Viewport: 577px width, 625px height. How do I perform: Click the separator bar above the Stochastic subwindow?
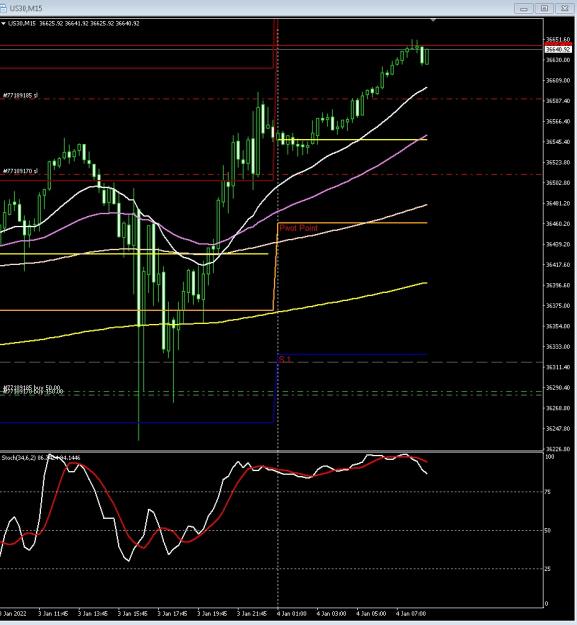272,451
